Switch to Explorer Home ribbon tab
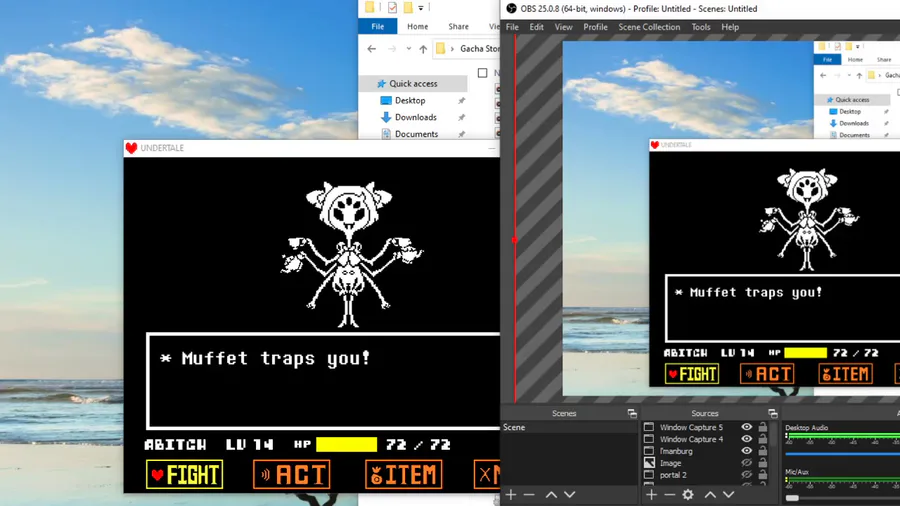This screenshot has width=900, height=506. (417, 26)
